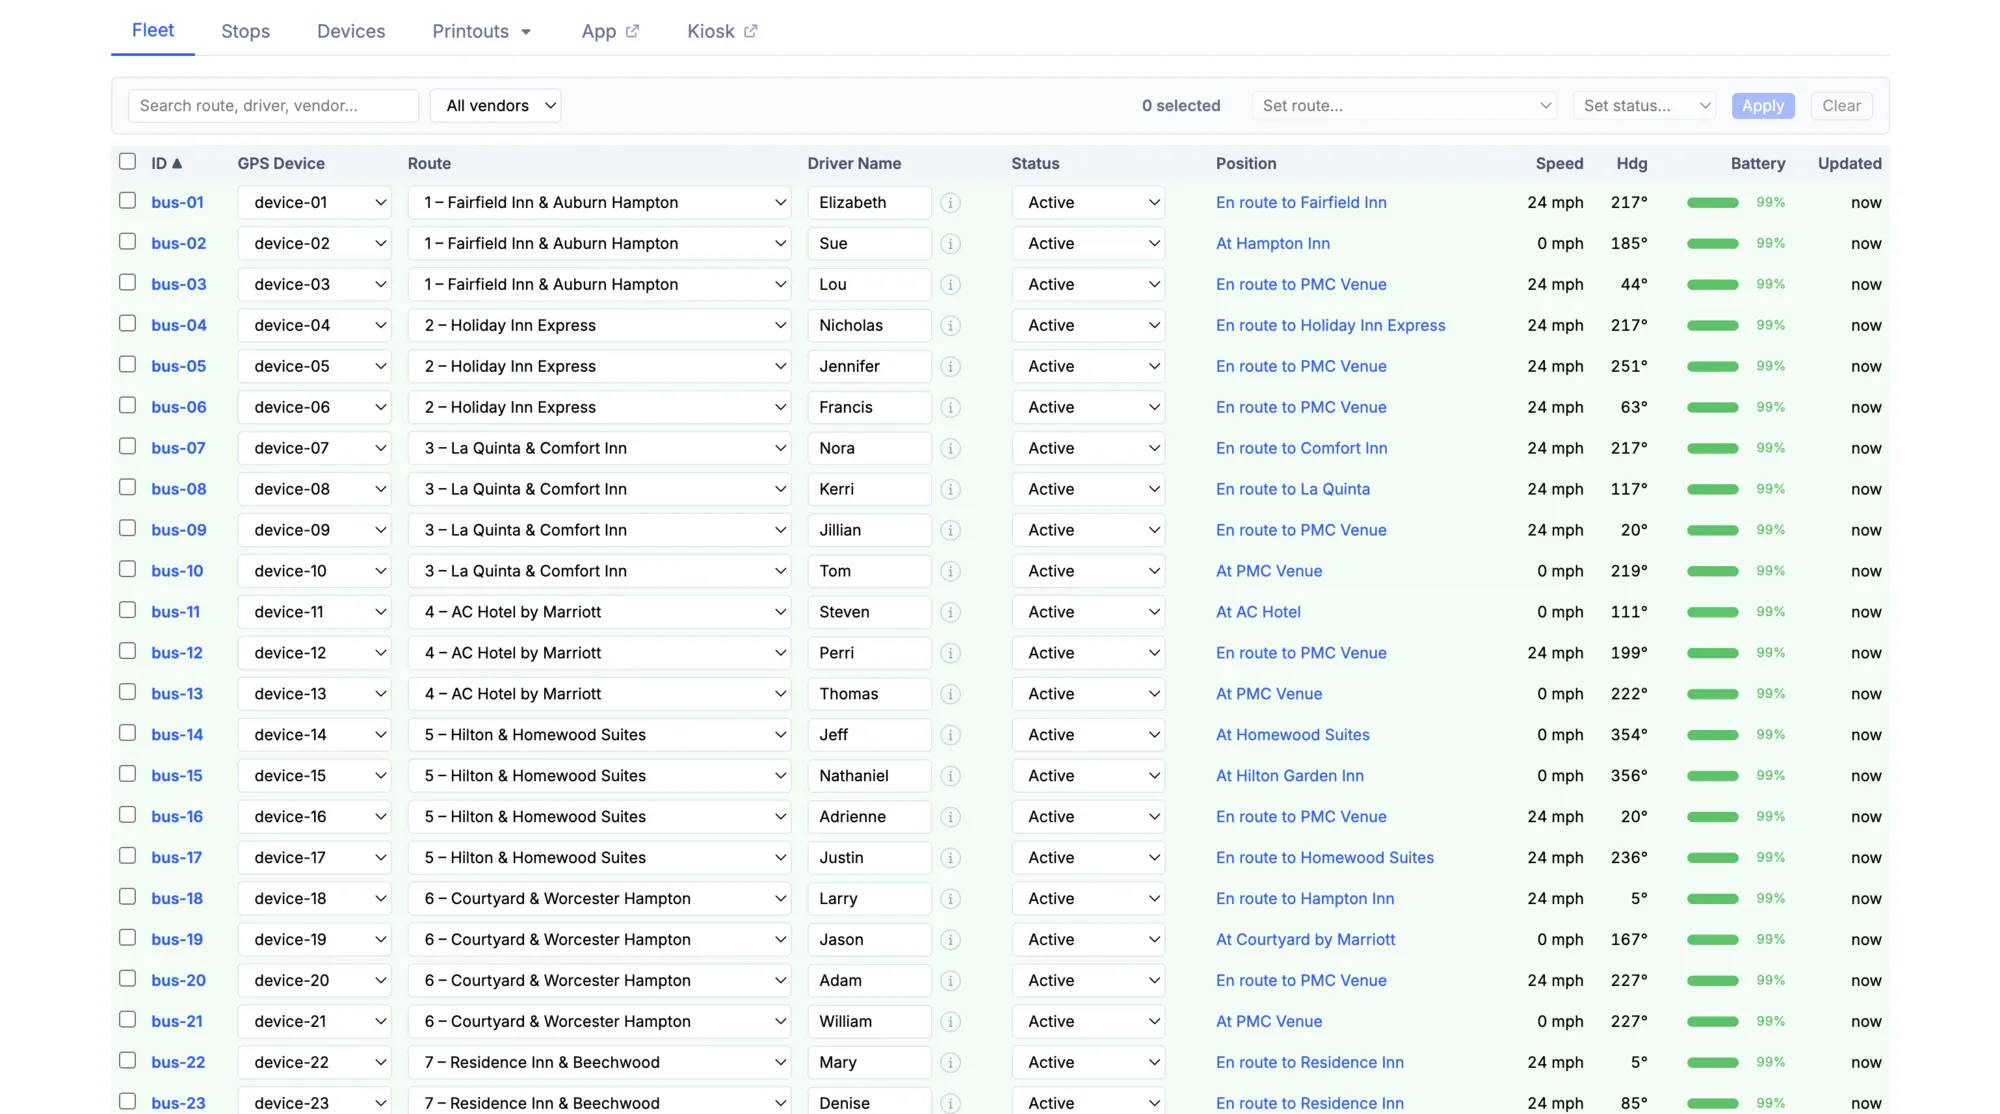The height and width of the screenshot is (1114, 2000).
Task: Open route dropdown for bus-12
Action: tap(599, 653)
